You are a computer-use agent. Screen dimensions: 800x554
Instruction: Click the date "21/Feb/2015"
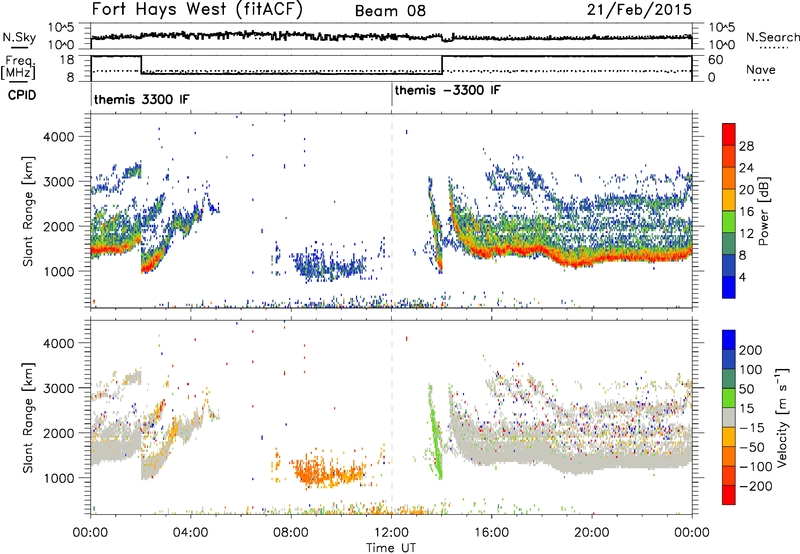coord(639,9)
